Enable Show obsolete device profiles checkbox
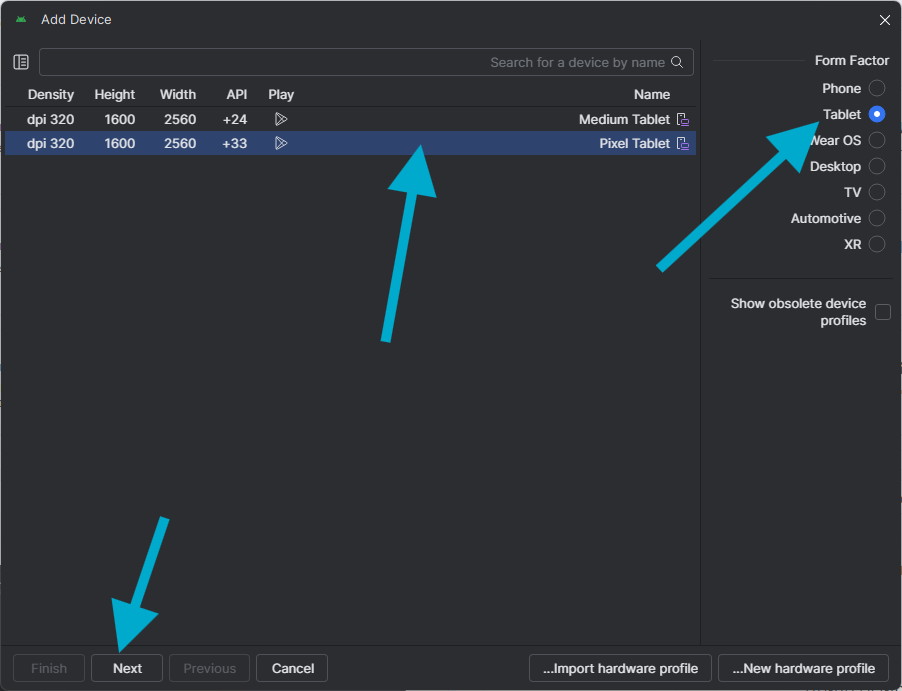 (883, 312)
